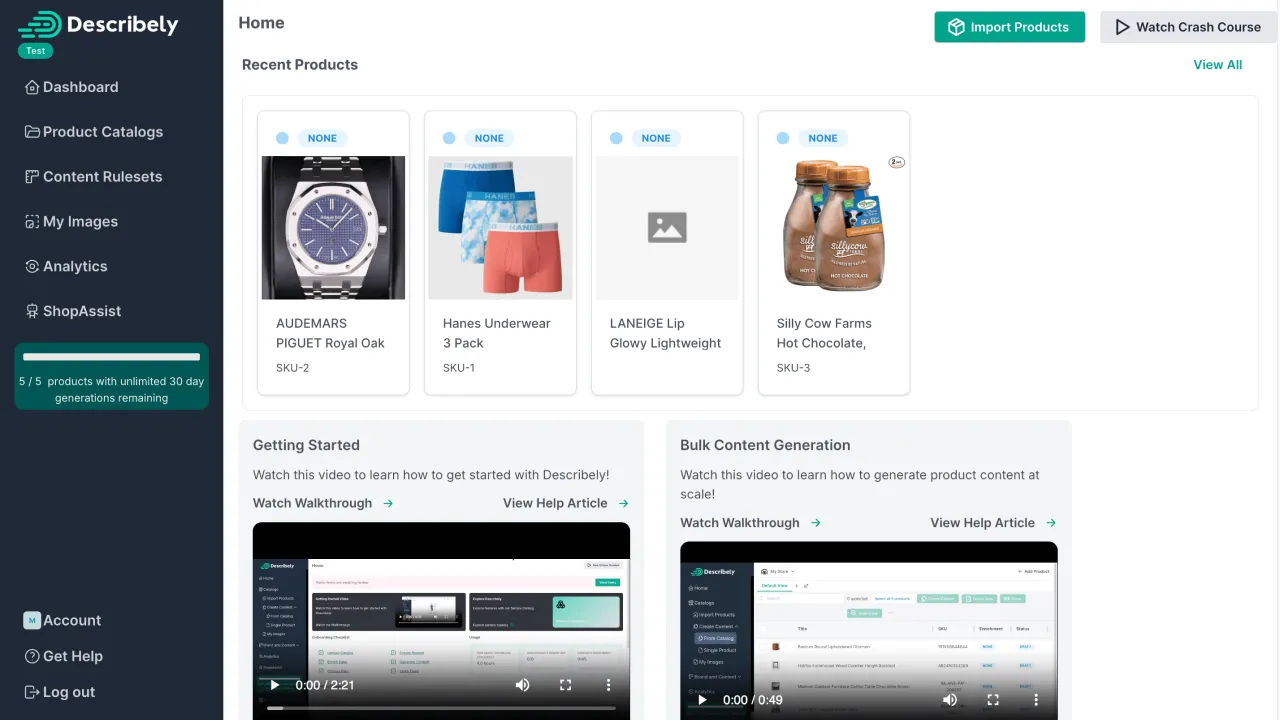Image resolution: width=1280 pixels, height=720 pixels.
Task: Click the Import Products button
Action: [x=1009, y=27]
